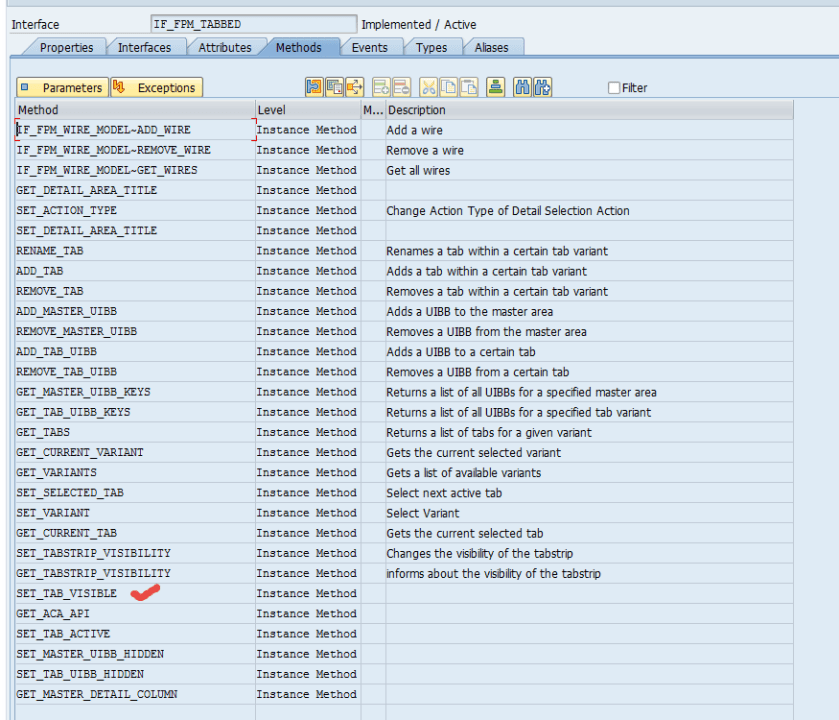Go to the Types tab
The width and height of the screenshot is (839, 720).
(x=431, y=48)
